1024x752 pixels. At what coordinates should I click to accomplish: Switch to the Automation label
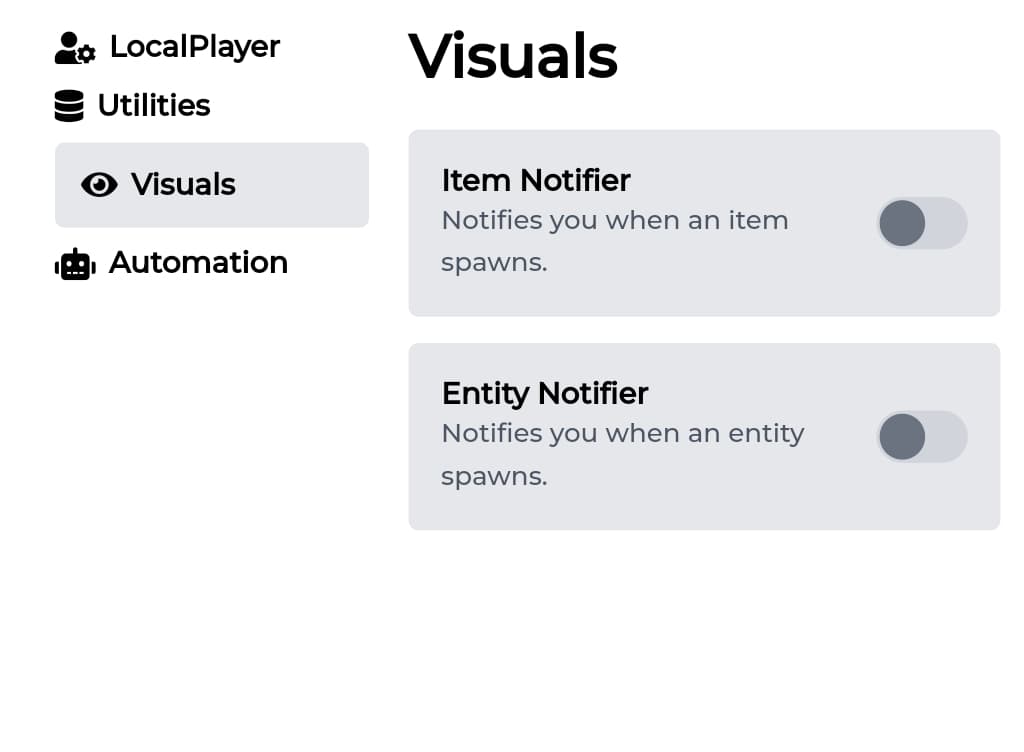tap(198, 263)
